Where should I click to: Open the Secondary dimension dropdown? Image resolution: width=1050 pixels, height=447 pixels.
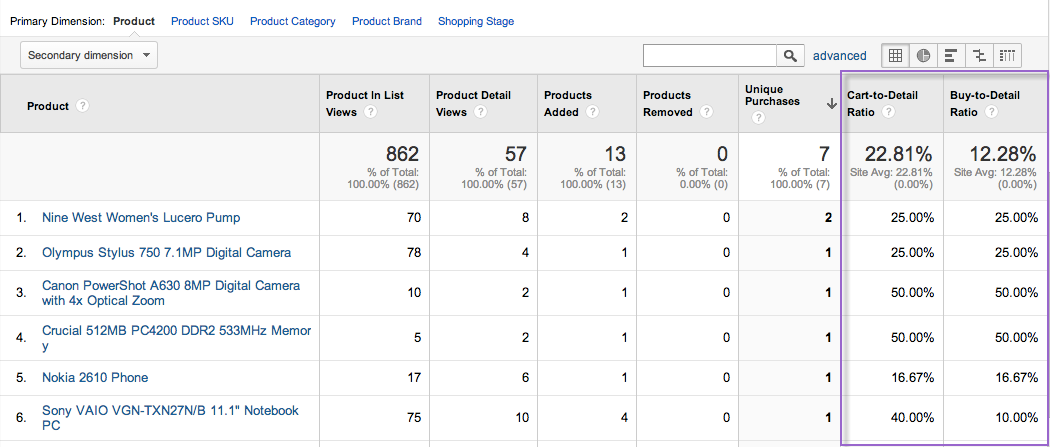click(89, 55)
